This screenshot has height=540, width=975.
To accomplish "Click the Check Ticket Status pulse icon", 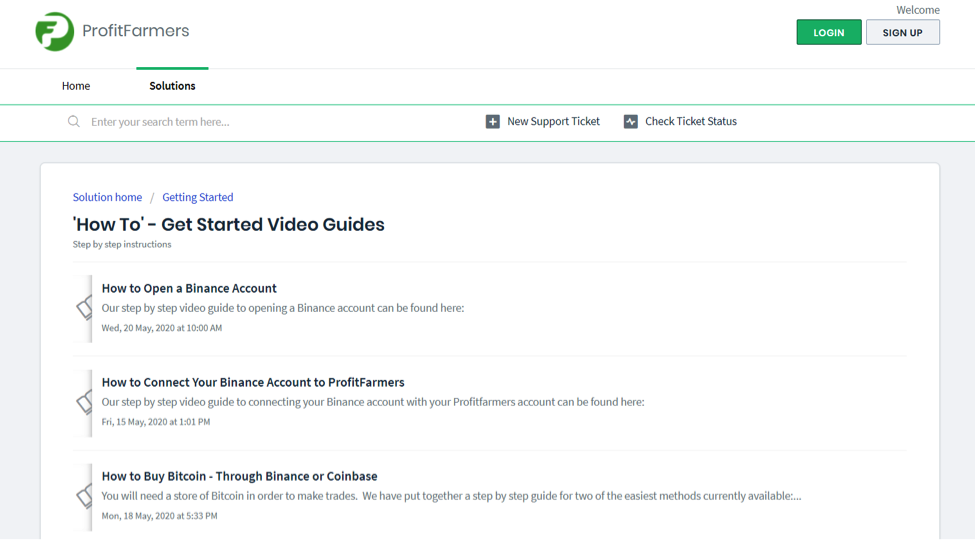I will [x=630, y=122].
